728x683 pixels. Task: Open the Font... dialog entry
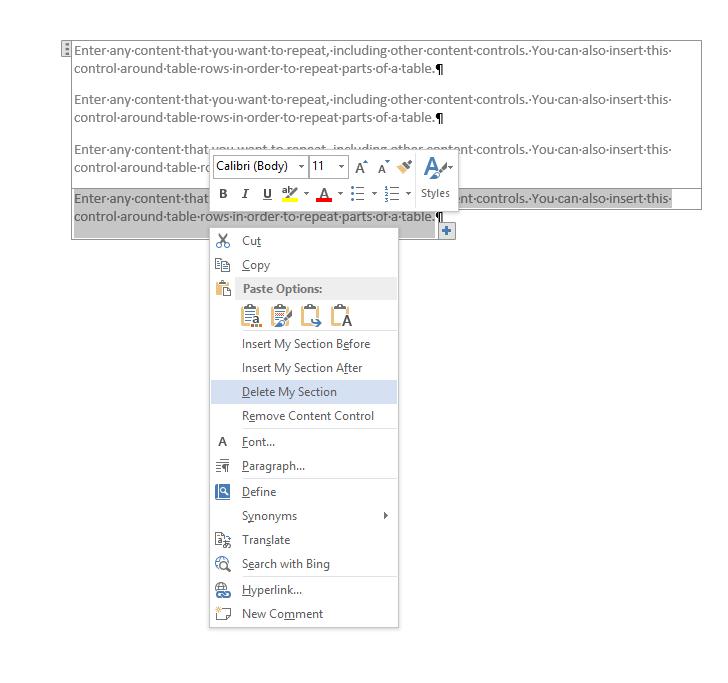[304, 442]
